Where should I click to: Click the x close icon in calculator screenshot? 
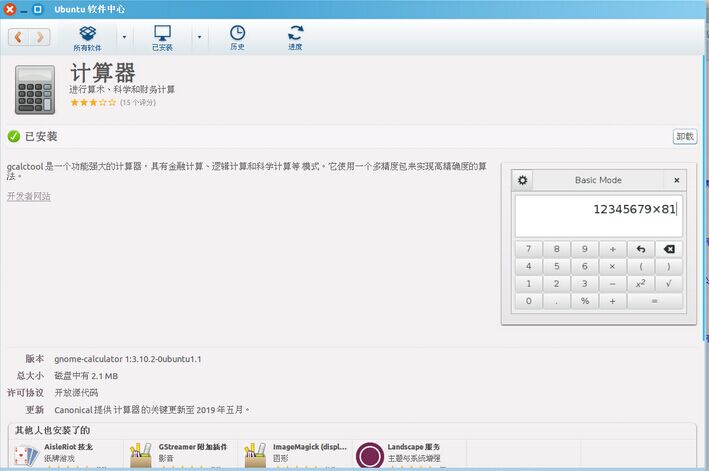point(676,180)
